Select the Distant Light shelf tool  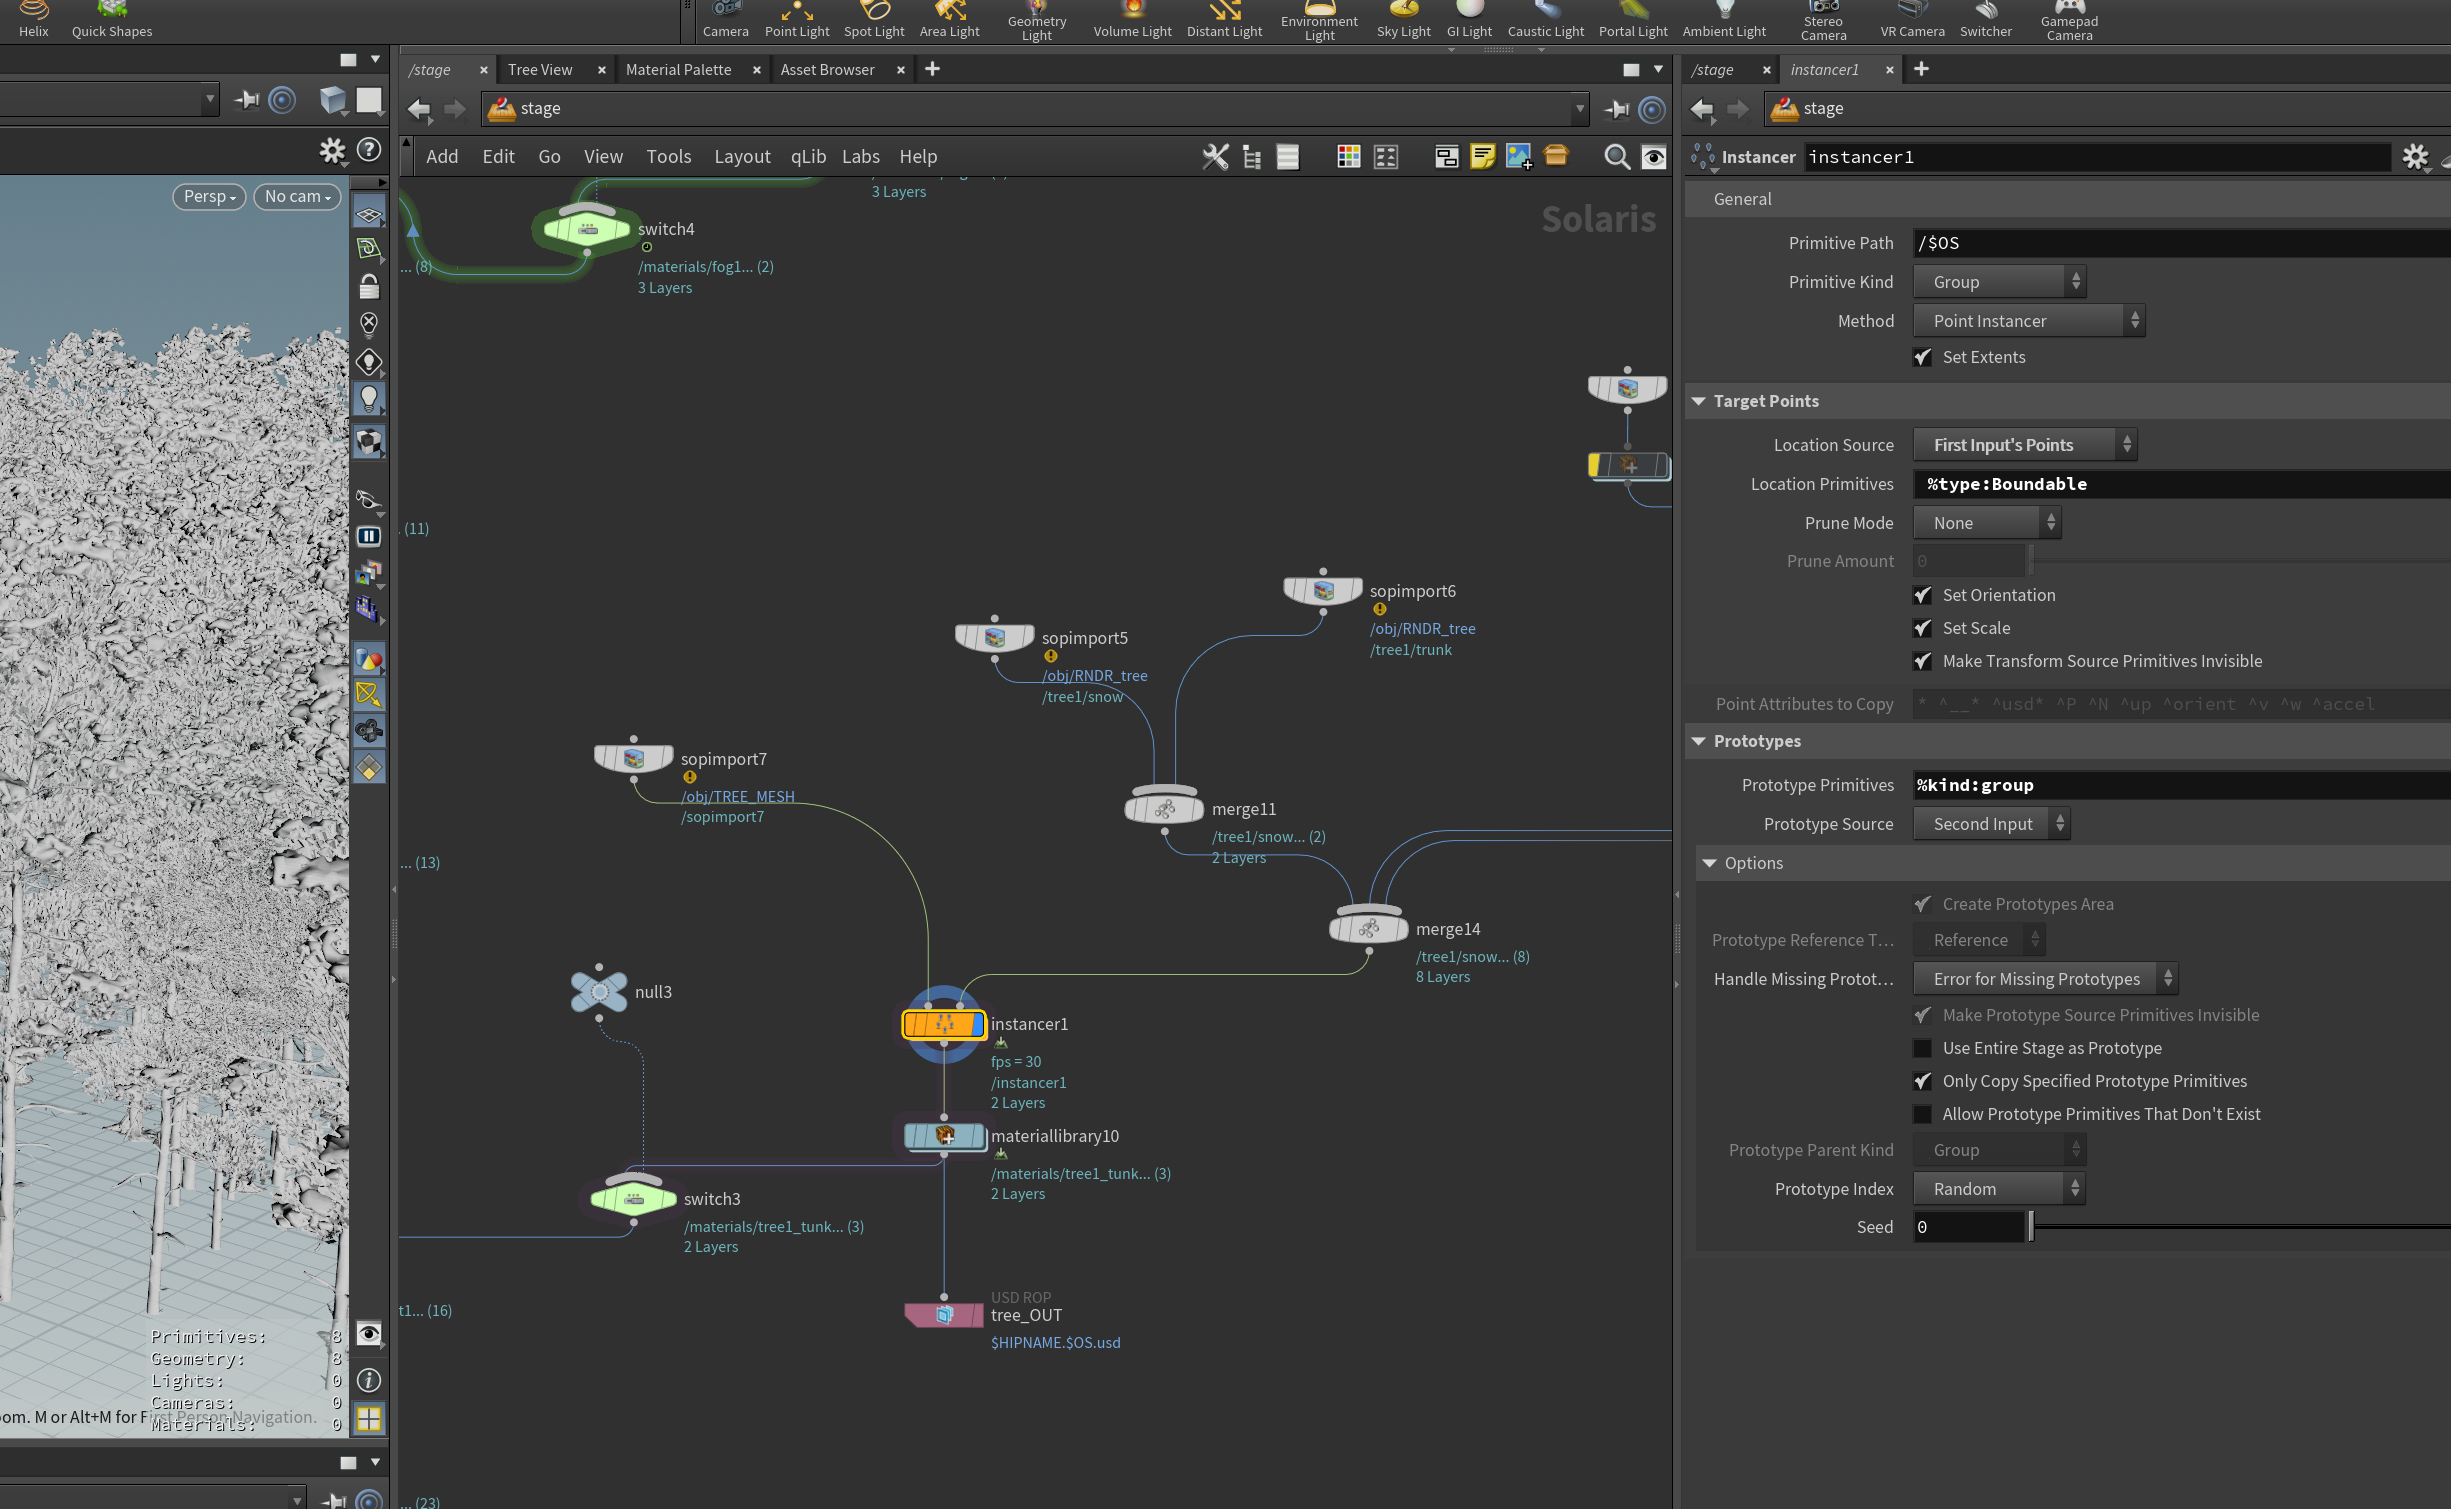1224,19
